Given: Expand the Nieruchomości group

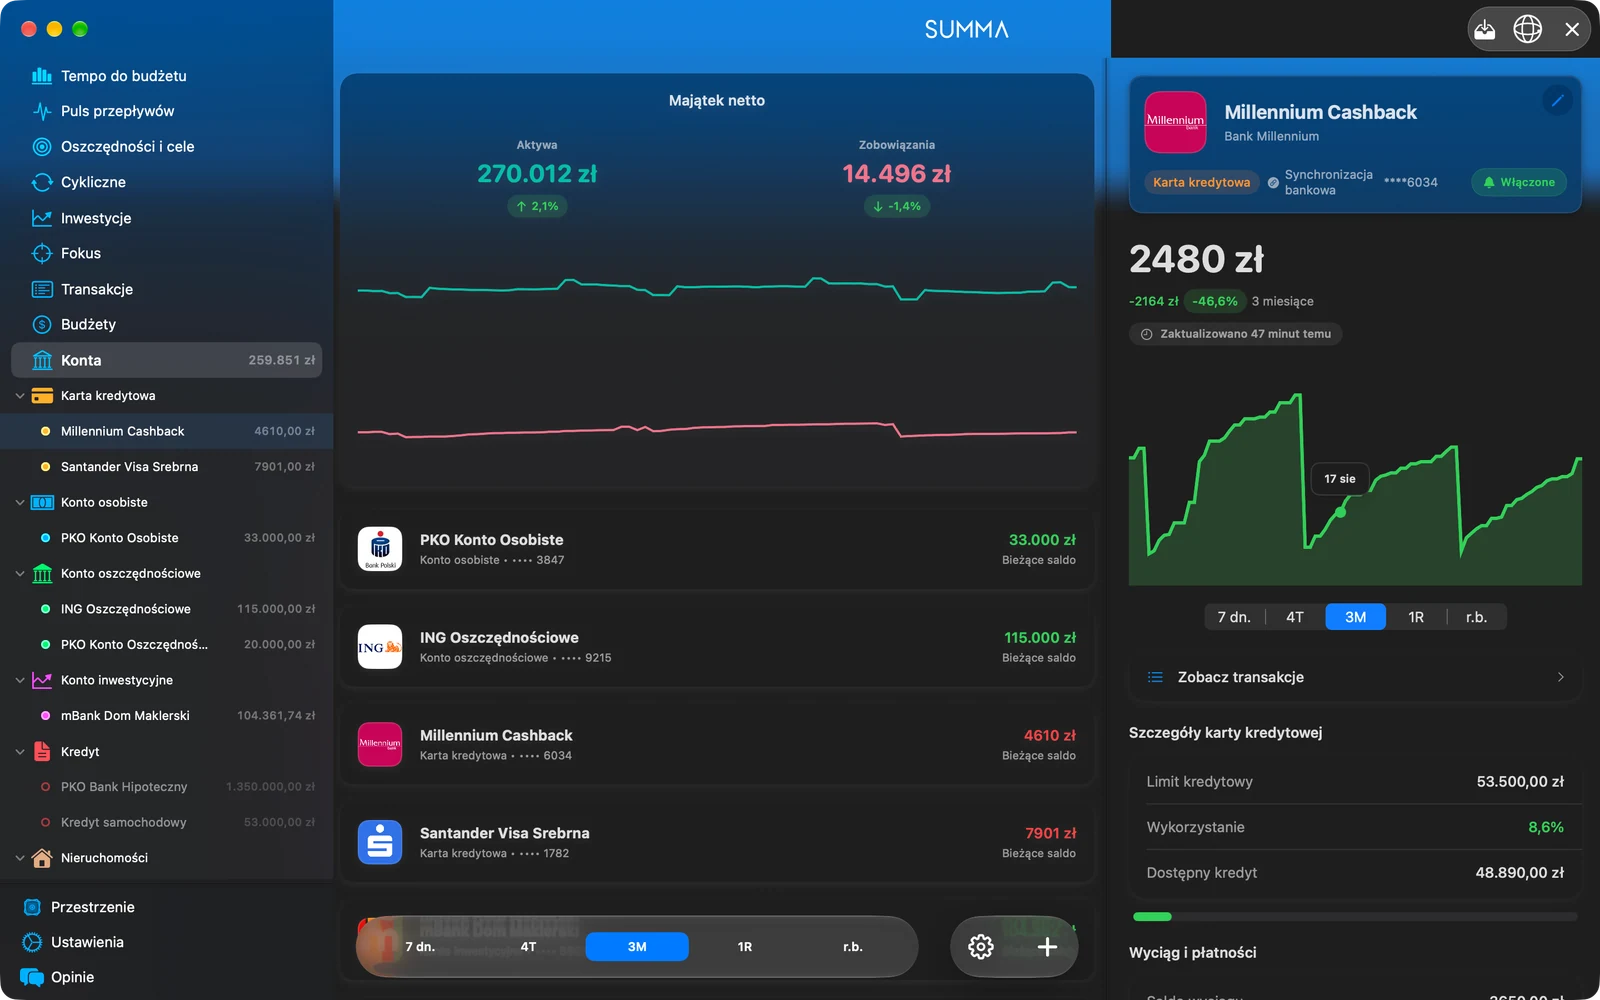Looking at the screenshot, I should [20, 858].
